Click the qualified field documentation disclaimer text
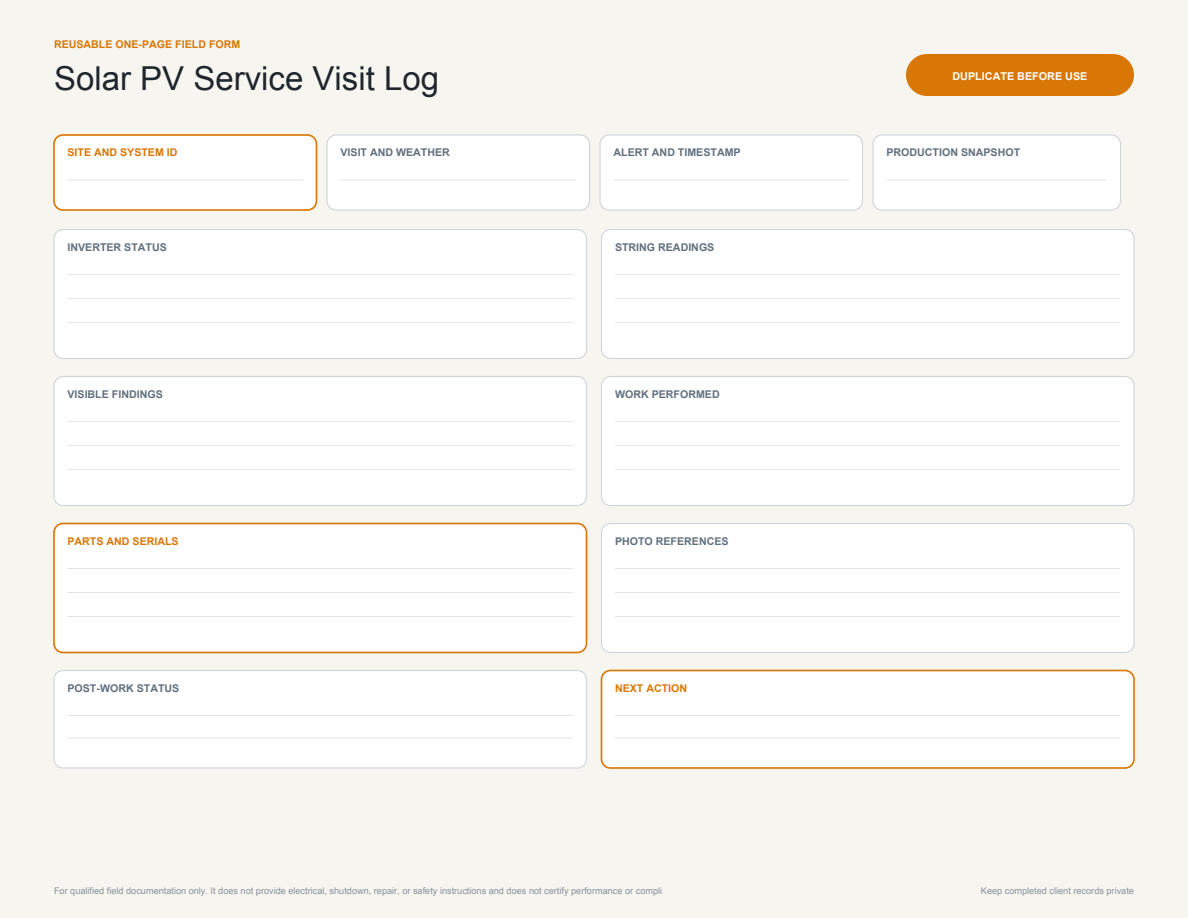The image size is (1188, 918). pos(358,891)
